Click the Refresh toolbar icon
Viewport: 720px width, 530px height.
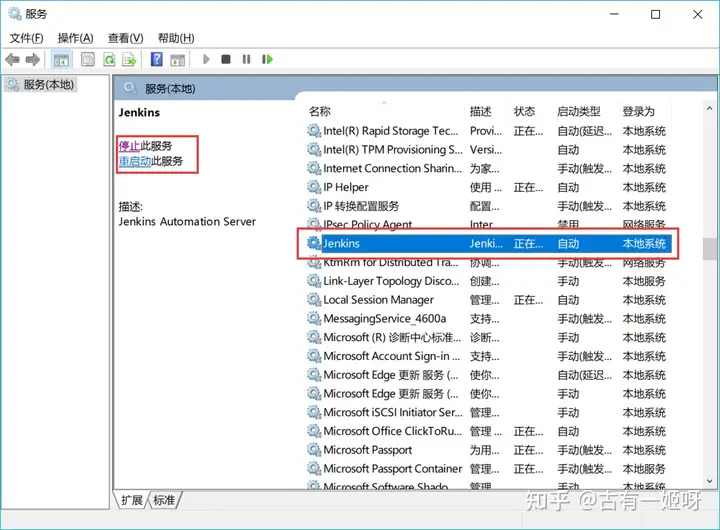coord(109,59)
